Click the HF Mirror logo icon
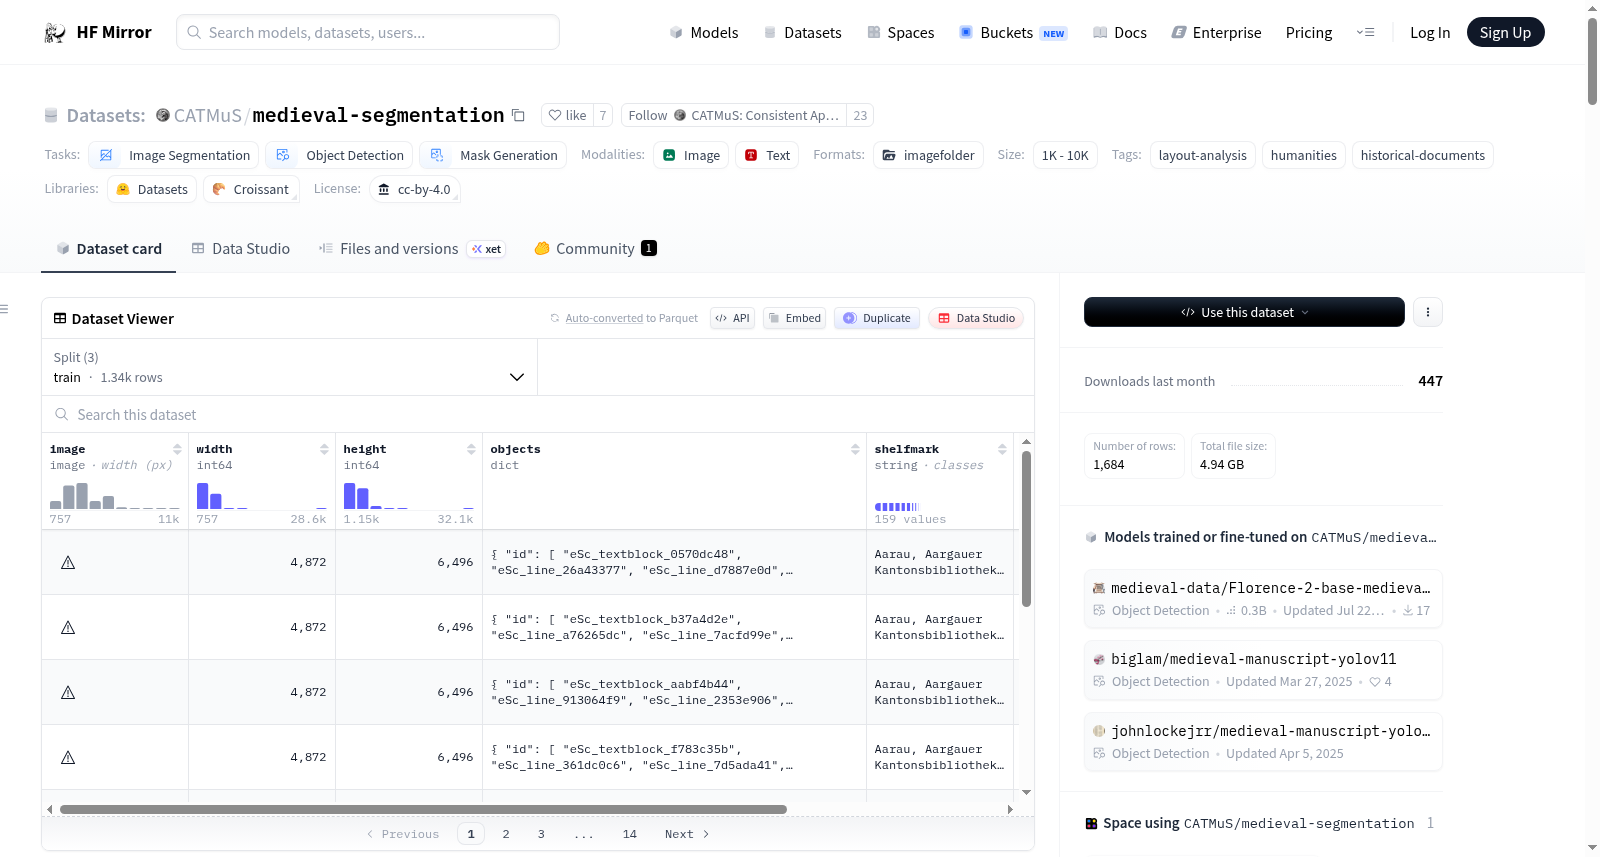This screenshot has width=1600, height=857. coord(55,33)
